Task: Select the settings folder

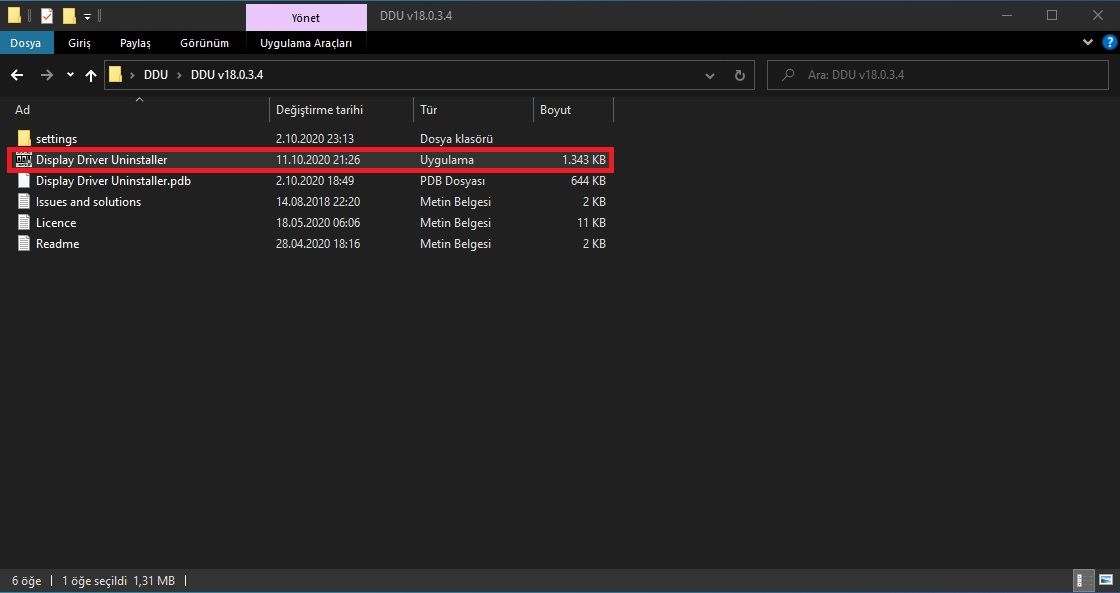Action: [56, 139]
